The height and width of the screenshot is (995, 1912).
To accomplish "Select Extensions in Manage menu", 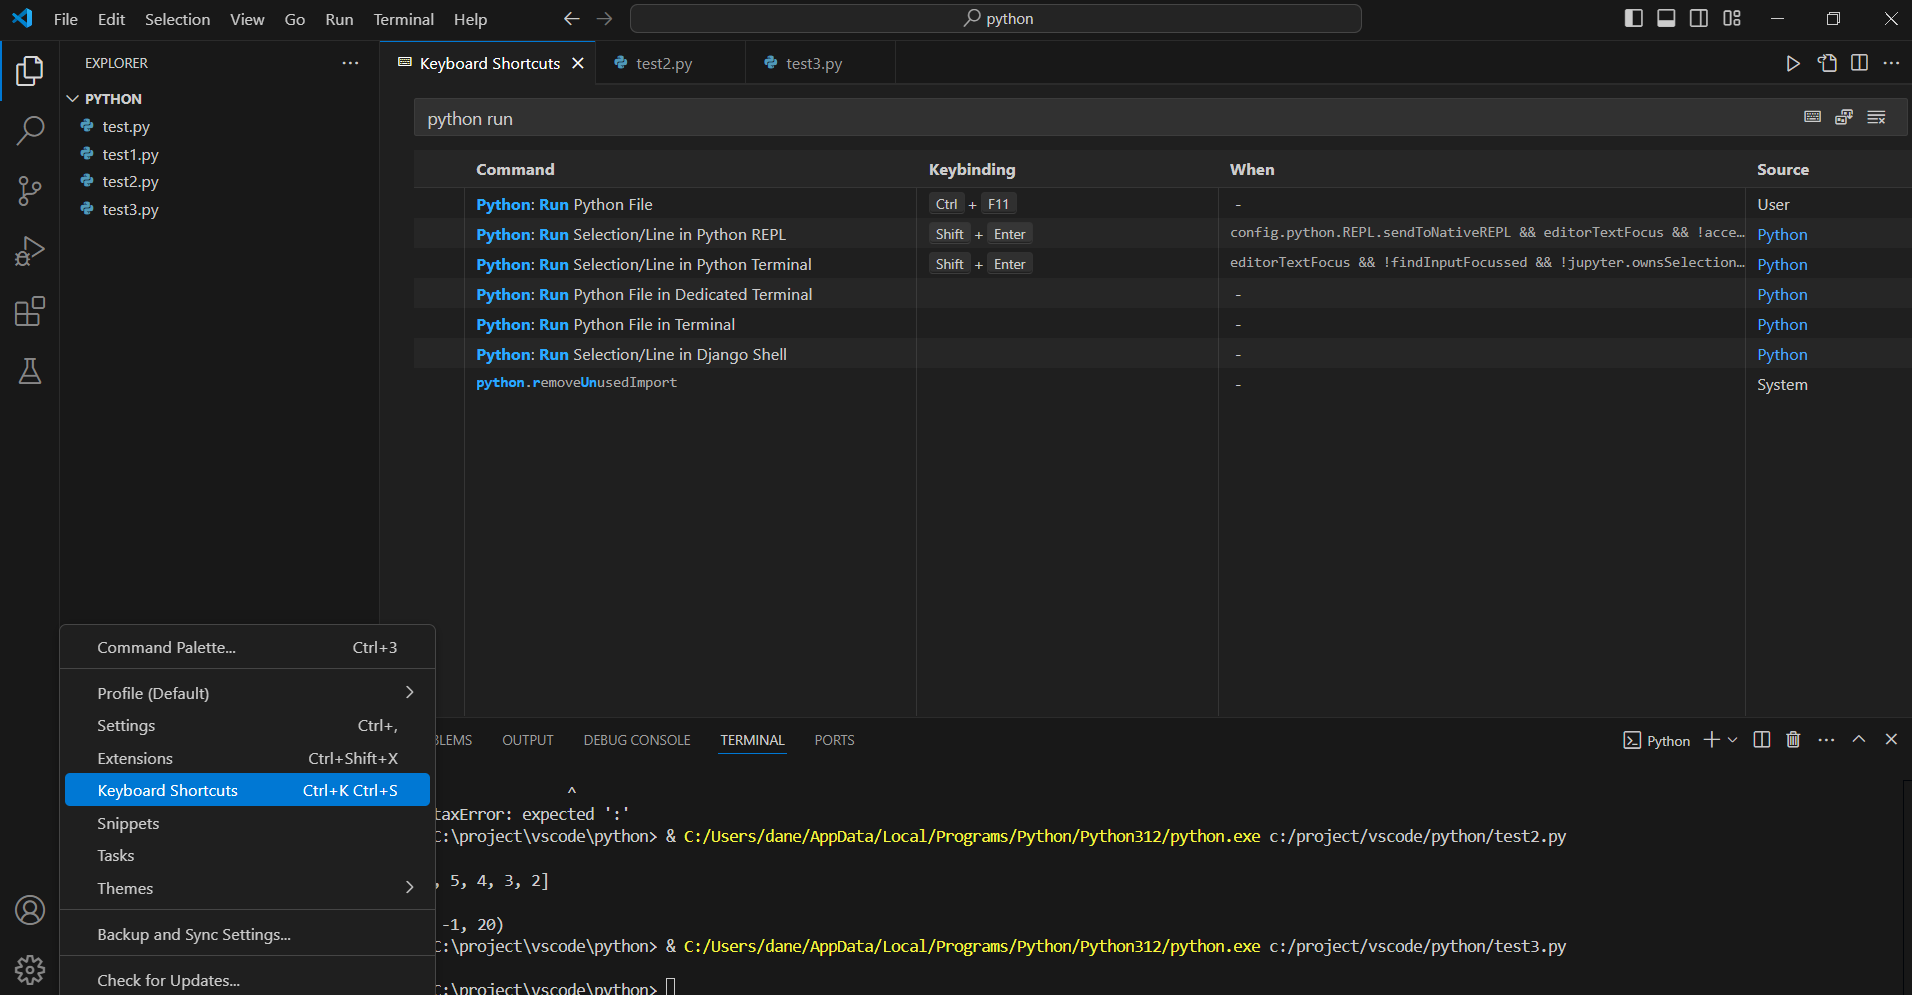I will (247, 758).
